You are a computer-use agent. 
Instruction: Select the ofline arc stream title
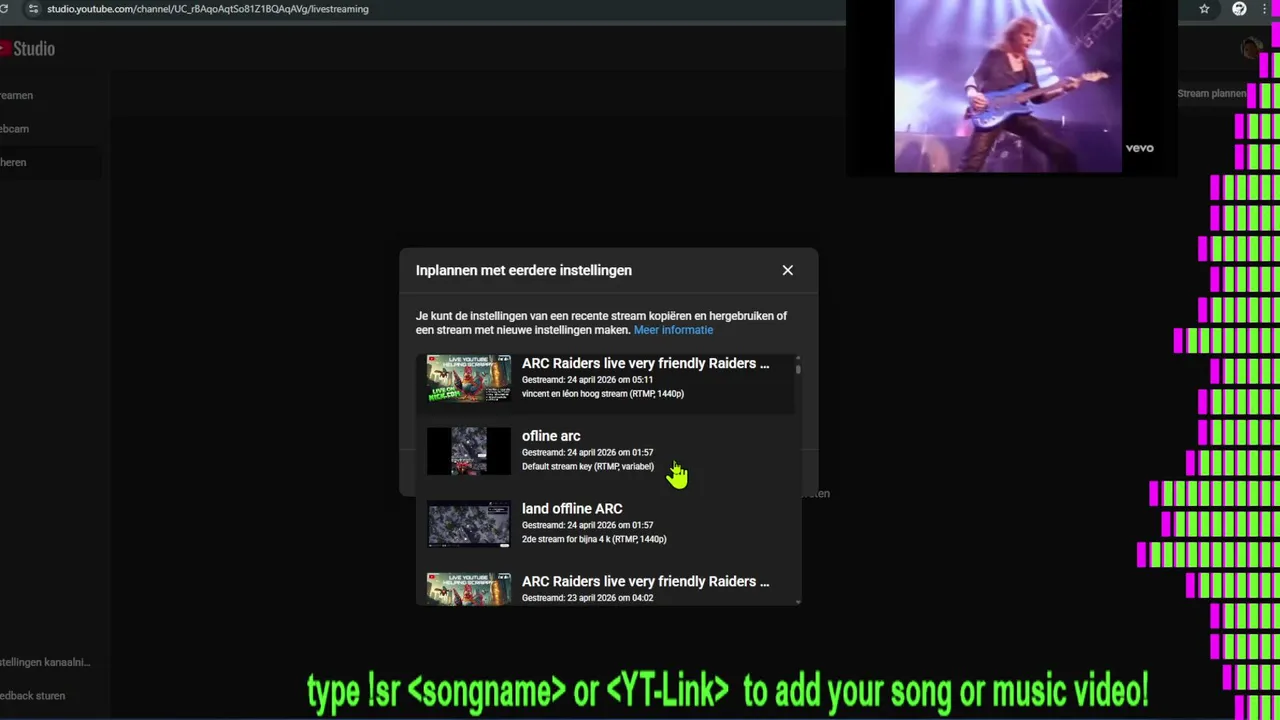(x=551, y=436)
